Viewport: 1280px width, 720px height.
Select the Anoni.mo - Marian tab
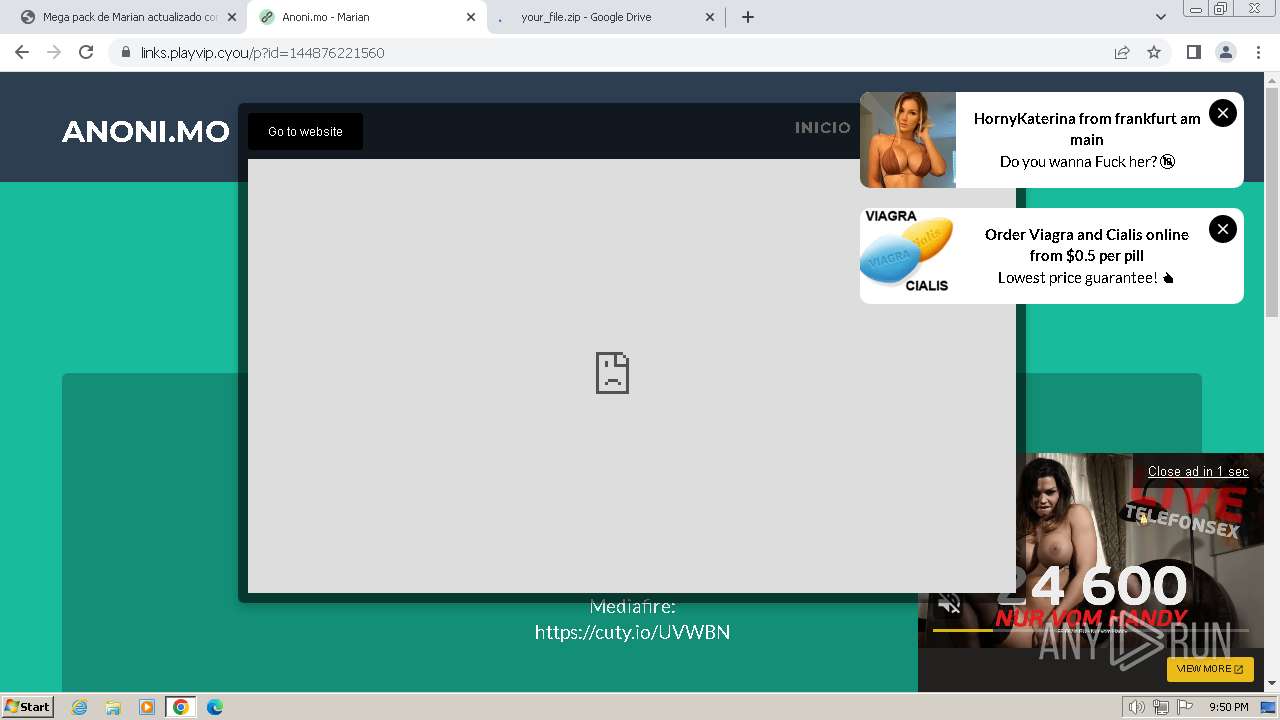366,17
